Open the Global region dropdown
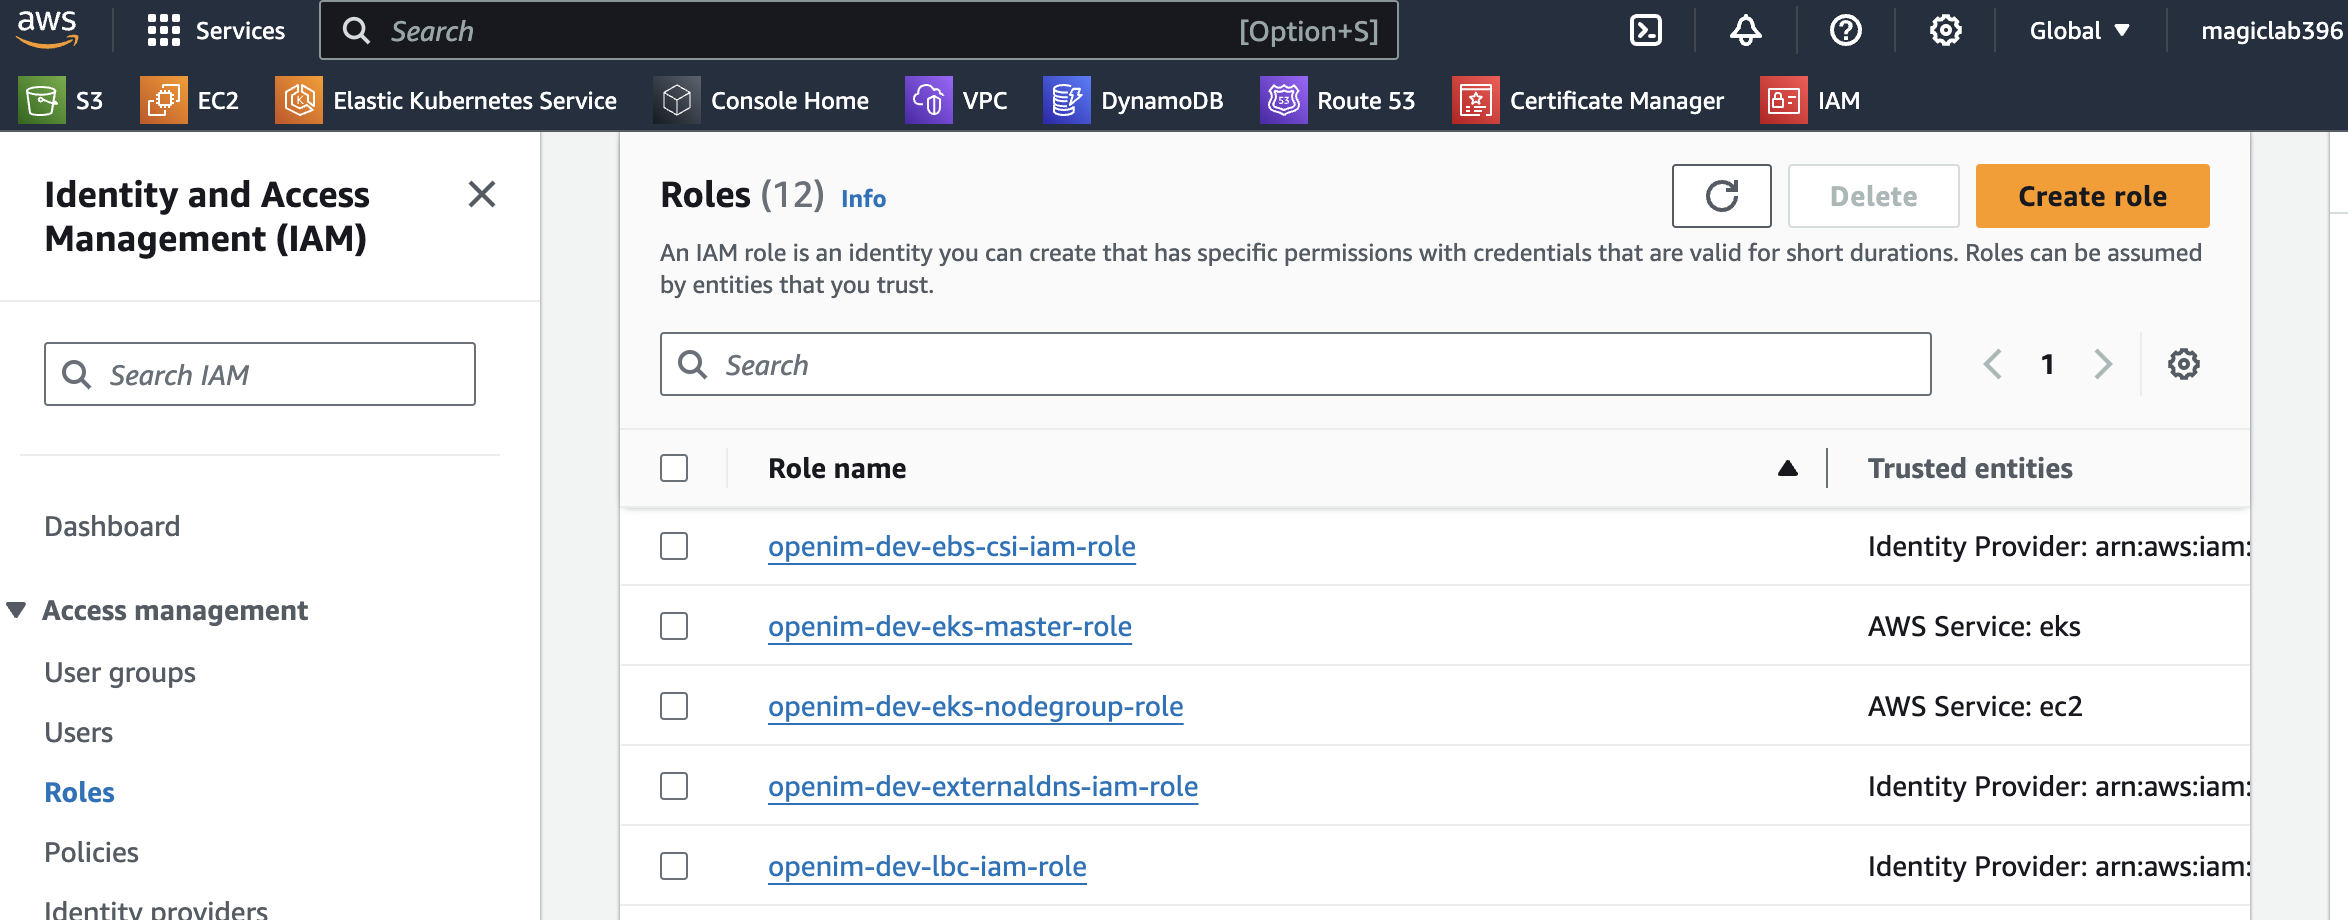Screen dimensions: 2348x920 (x=2079, y=30)
